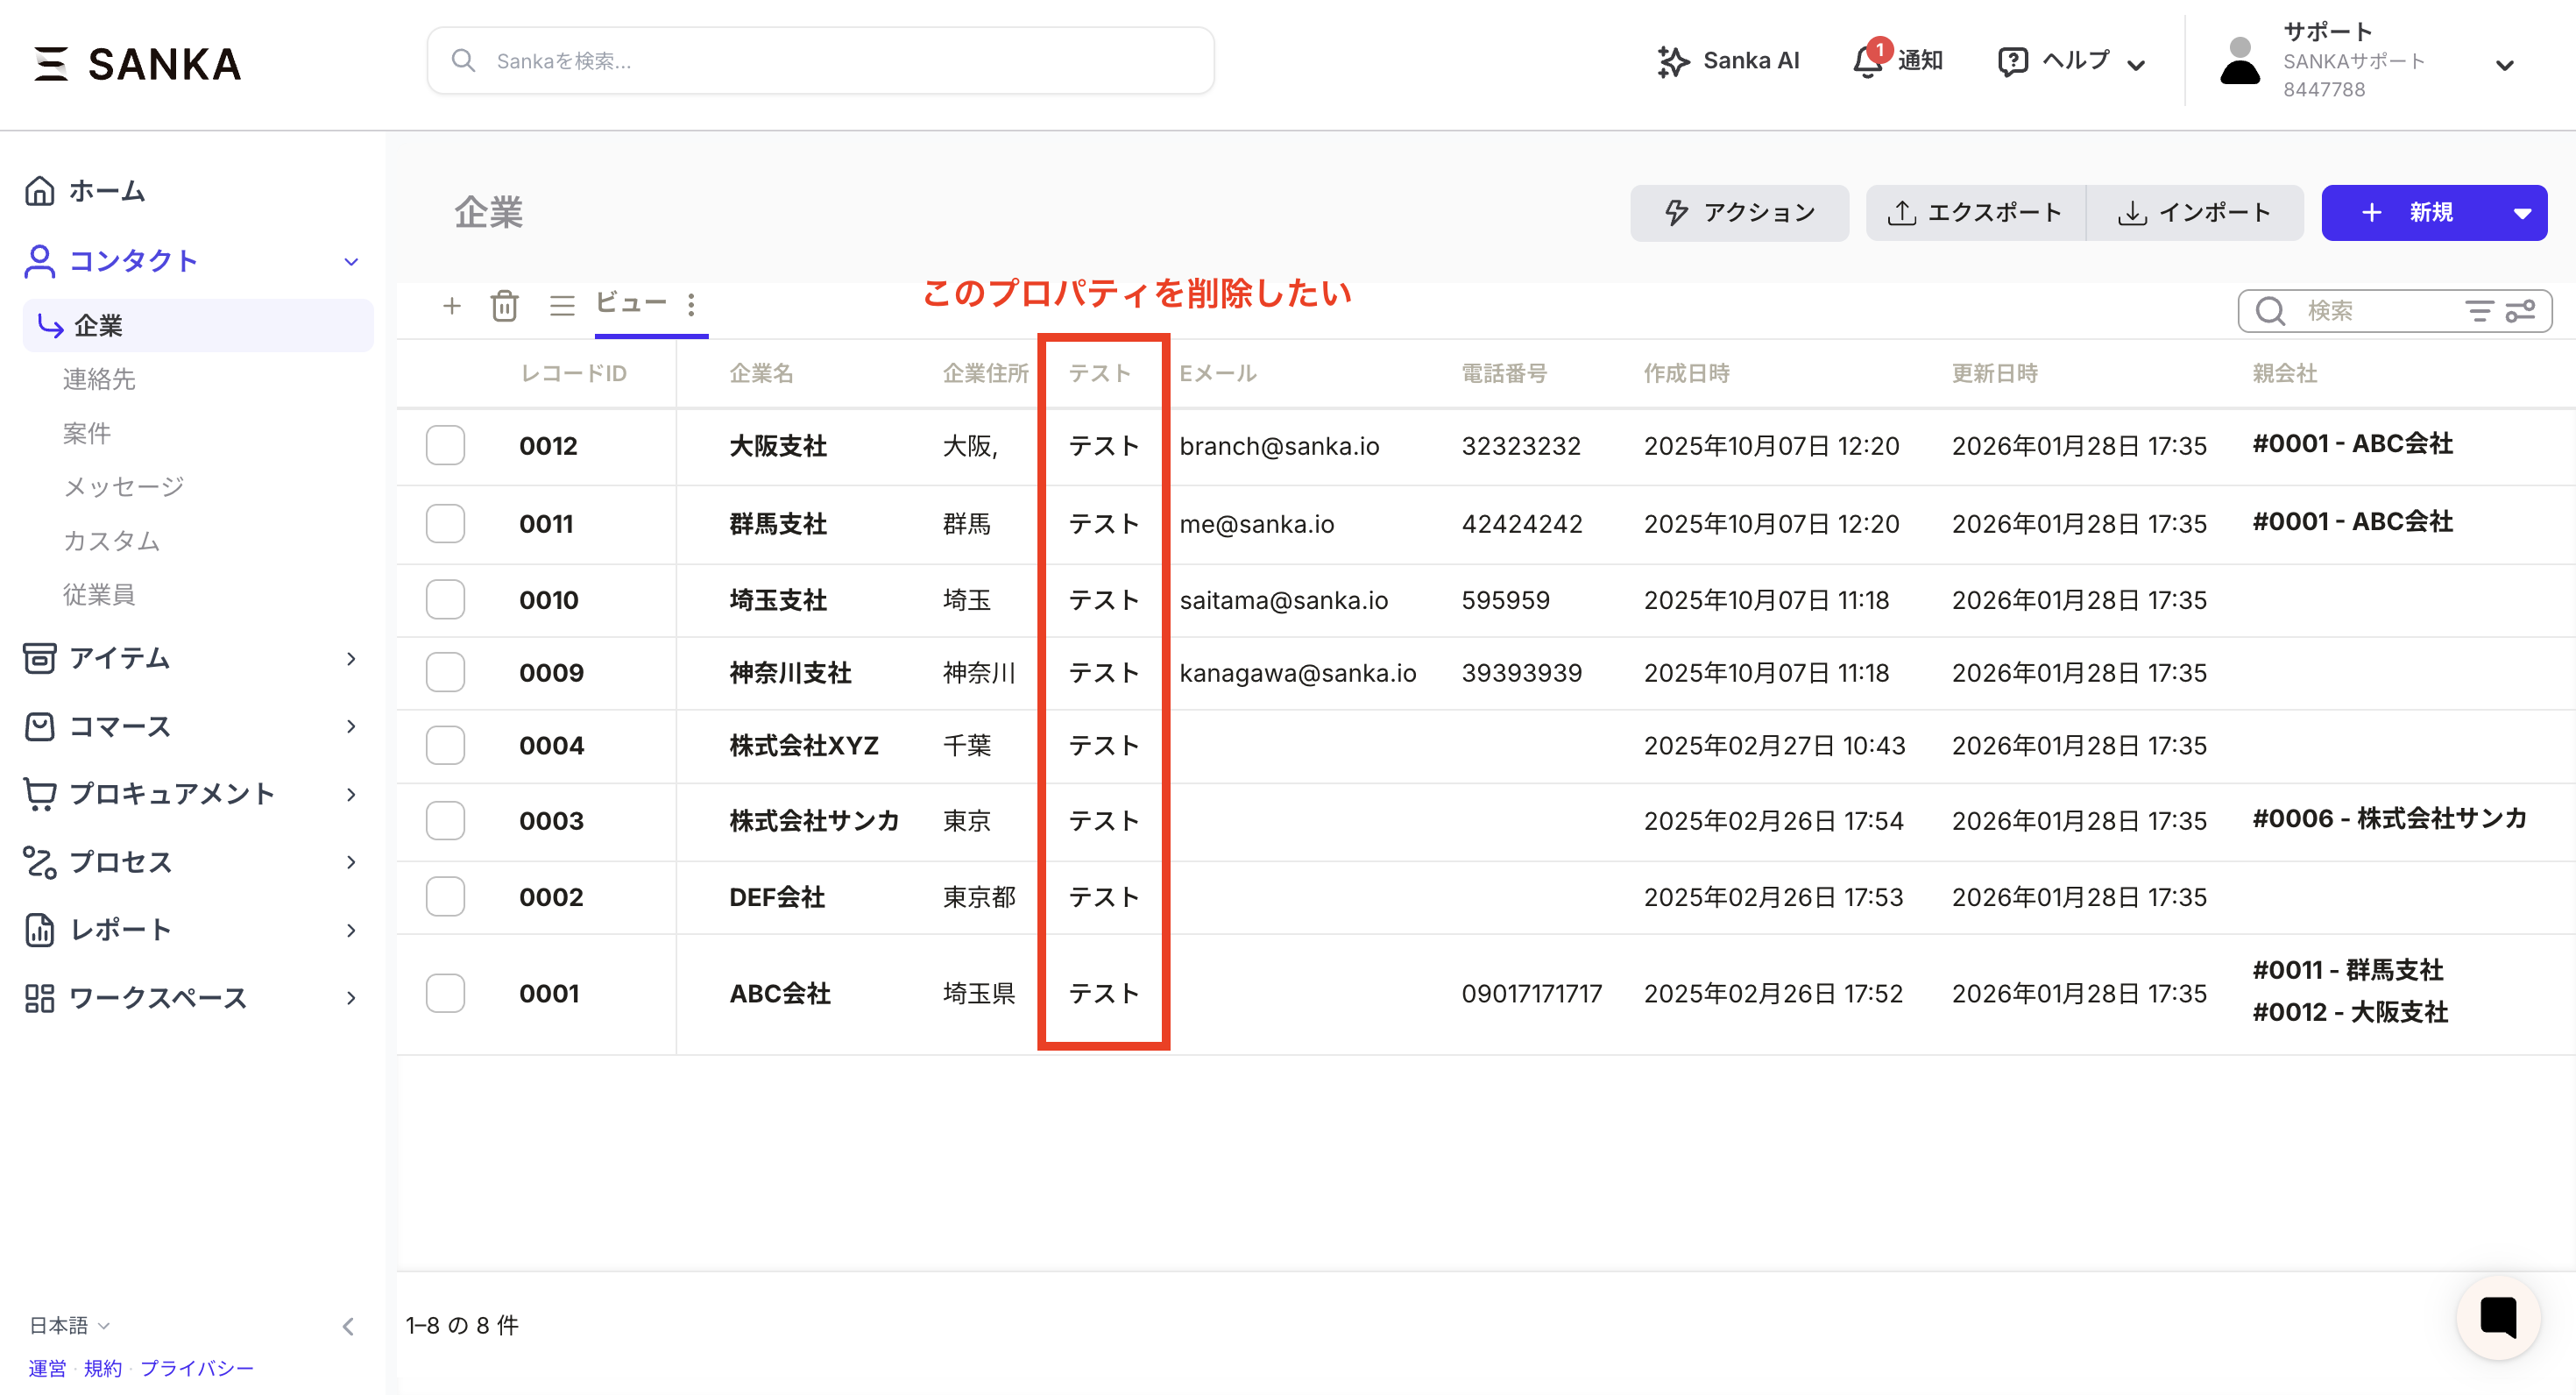Collapse the sidebar with the left arrow
The image size is (2576, 1395).
pos(348,1326)
